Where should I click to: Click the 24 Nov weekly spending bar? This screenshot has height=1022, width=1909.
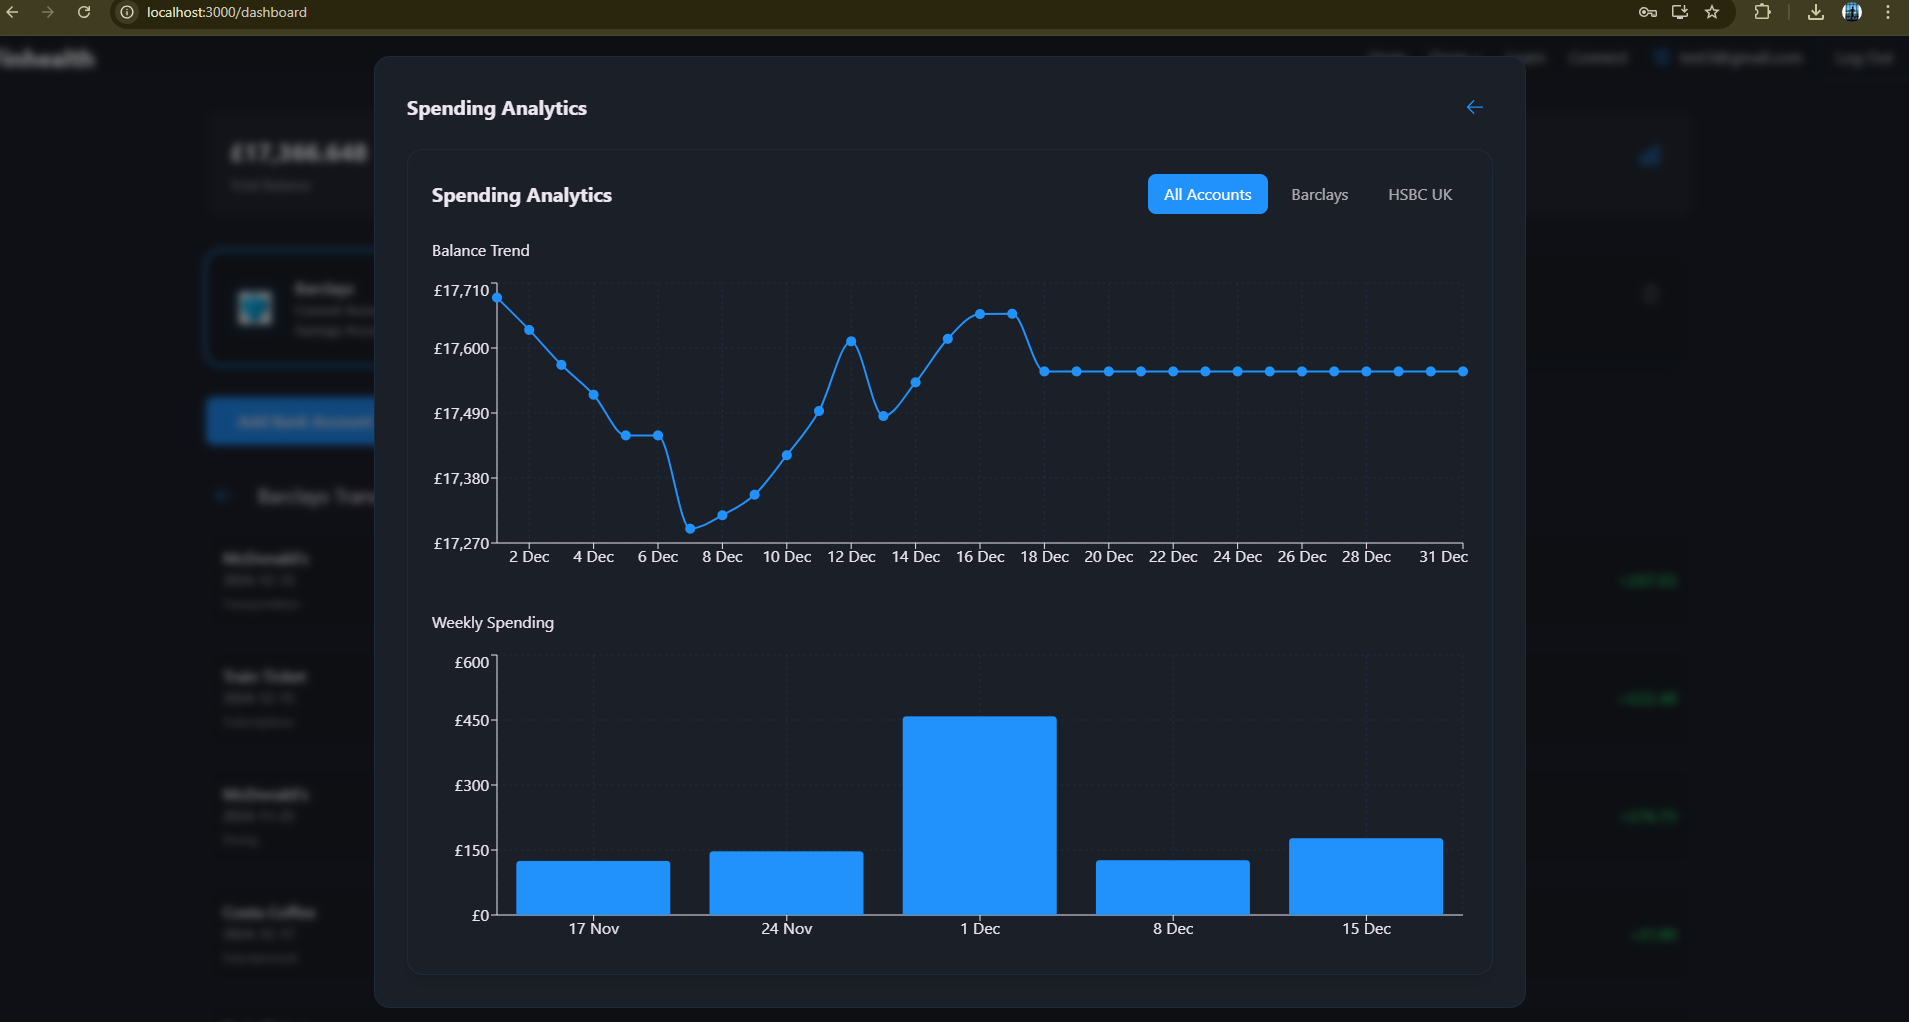point(786,883)
